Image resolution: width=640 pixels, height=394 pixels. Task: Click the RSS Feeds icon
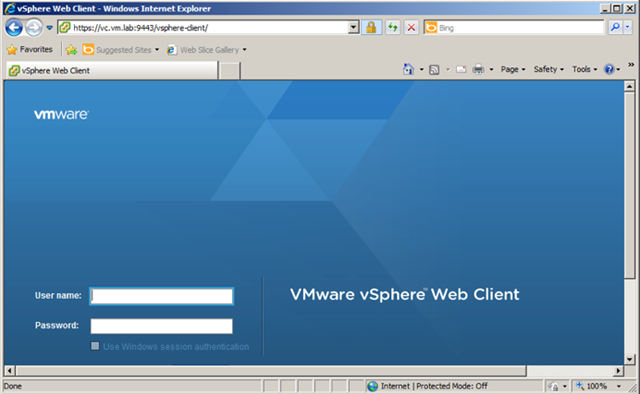434,70
